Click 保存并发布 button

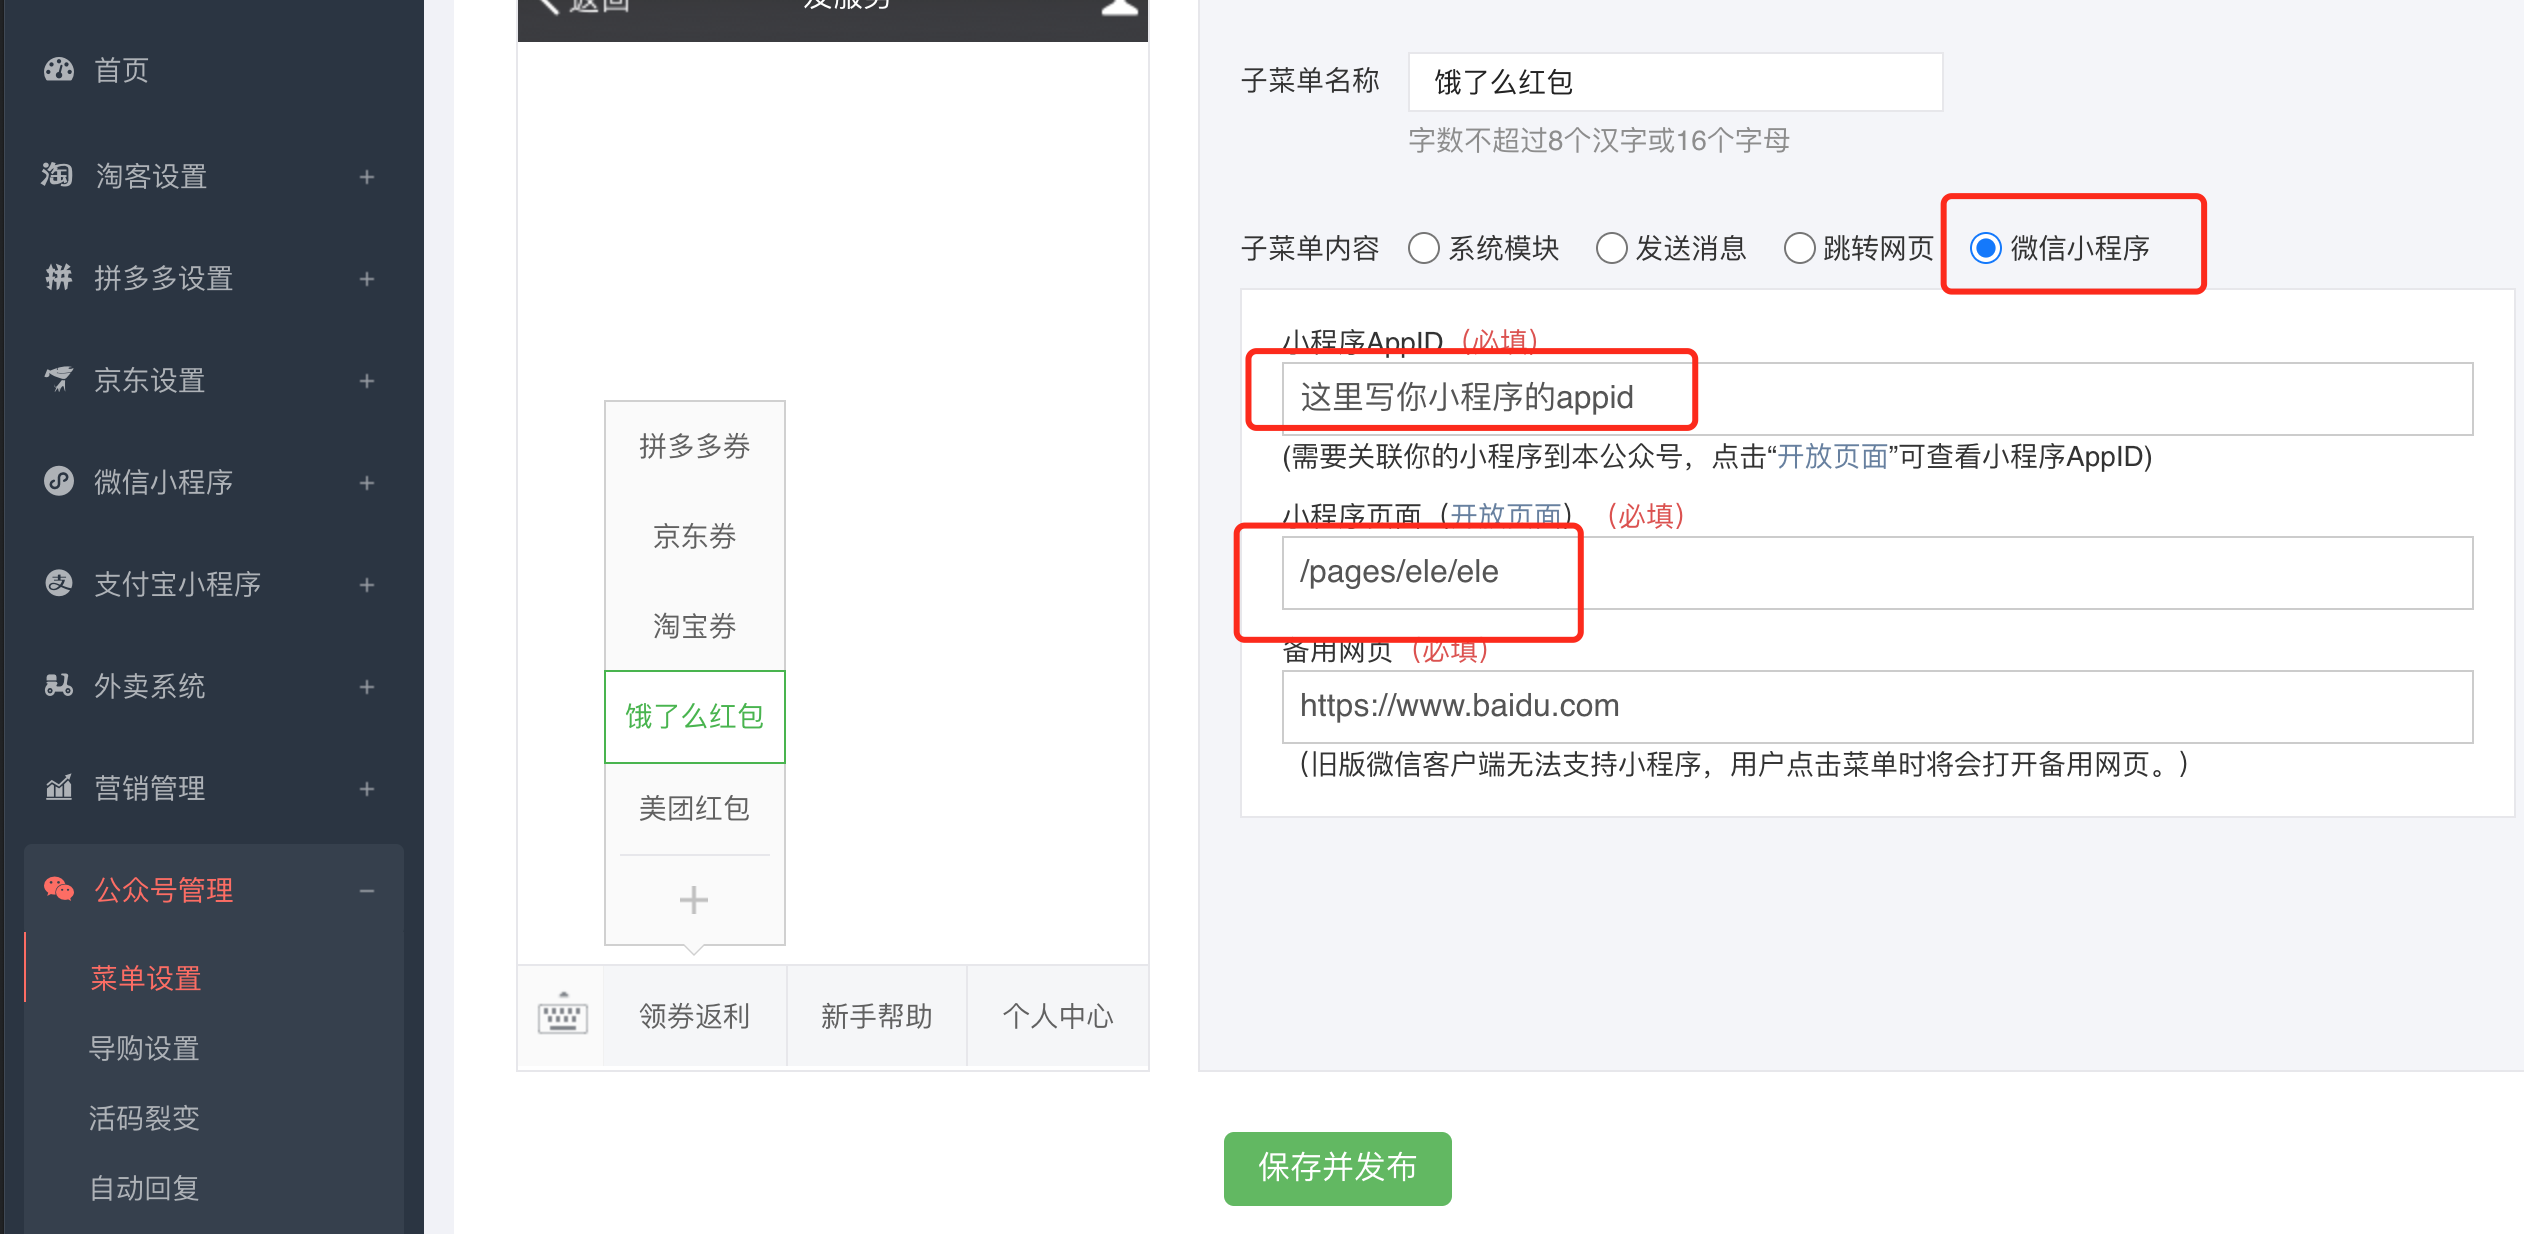(x=1337, y=1168)
